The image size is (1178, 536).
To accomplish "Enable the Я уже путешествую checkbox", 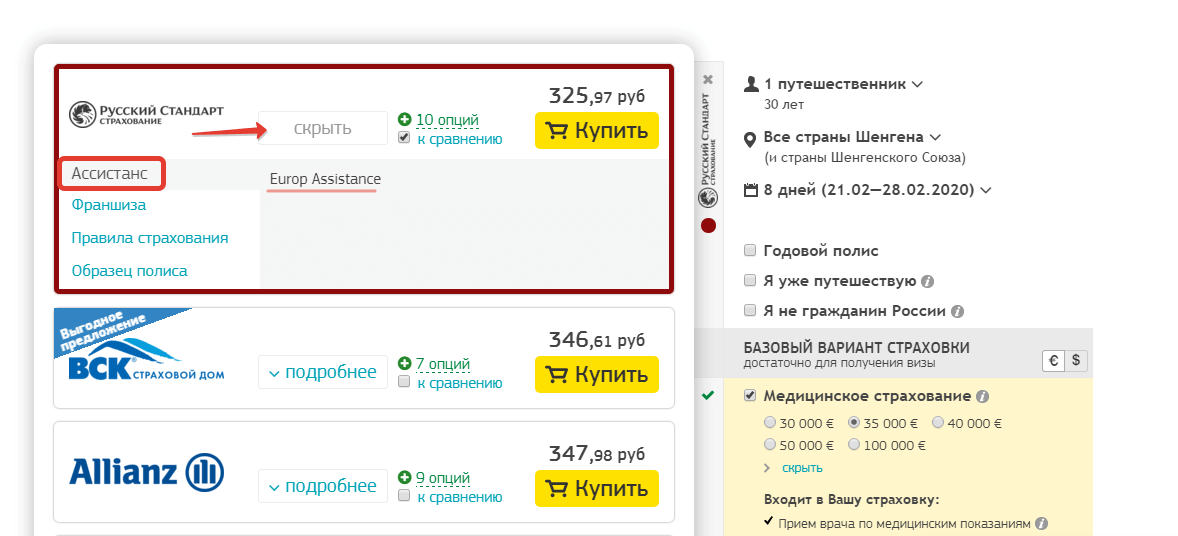I will 750,281.
